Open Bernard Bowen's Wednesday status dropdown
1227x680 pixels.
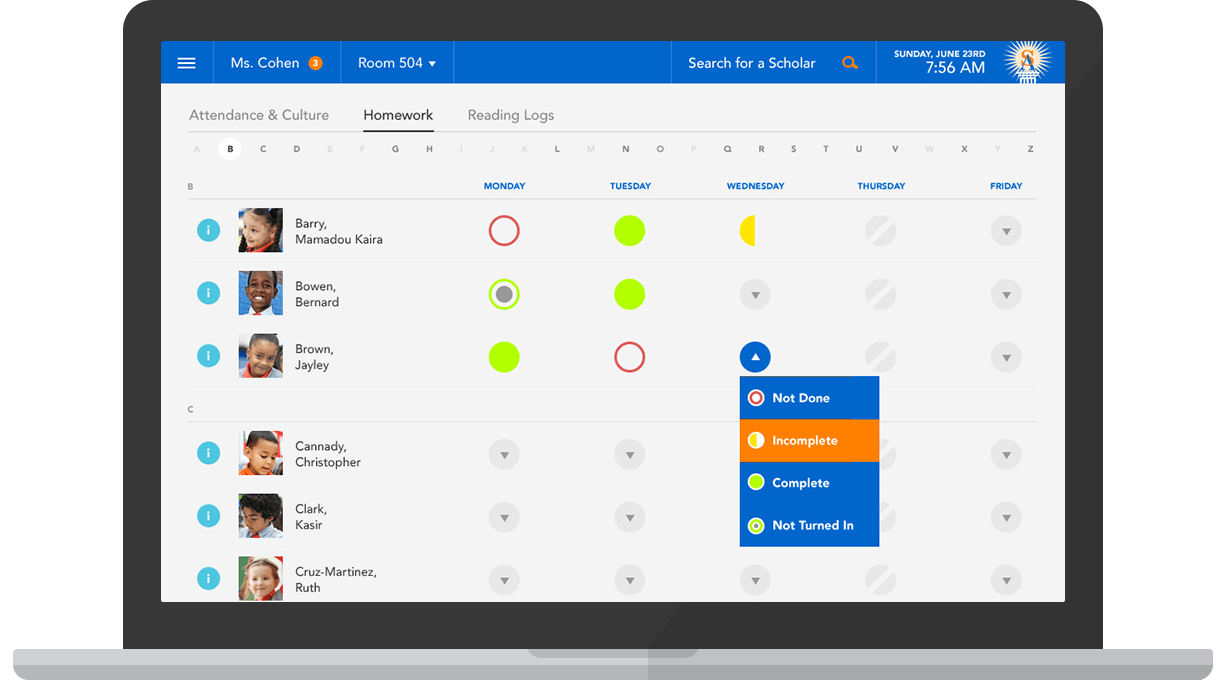pyautogui.click(x=755, y=295)
